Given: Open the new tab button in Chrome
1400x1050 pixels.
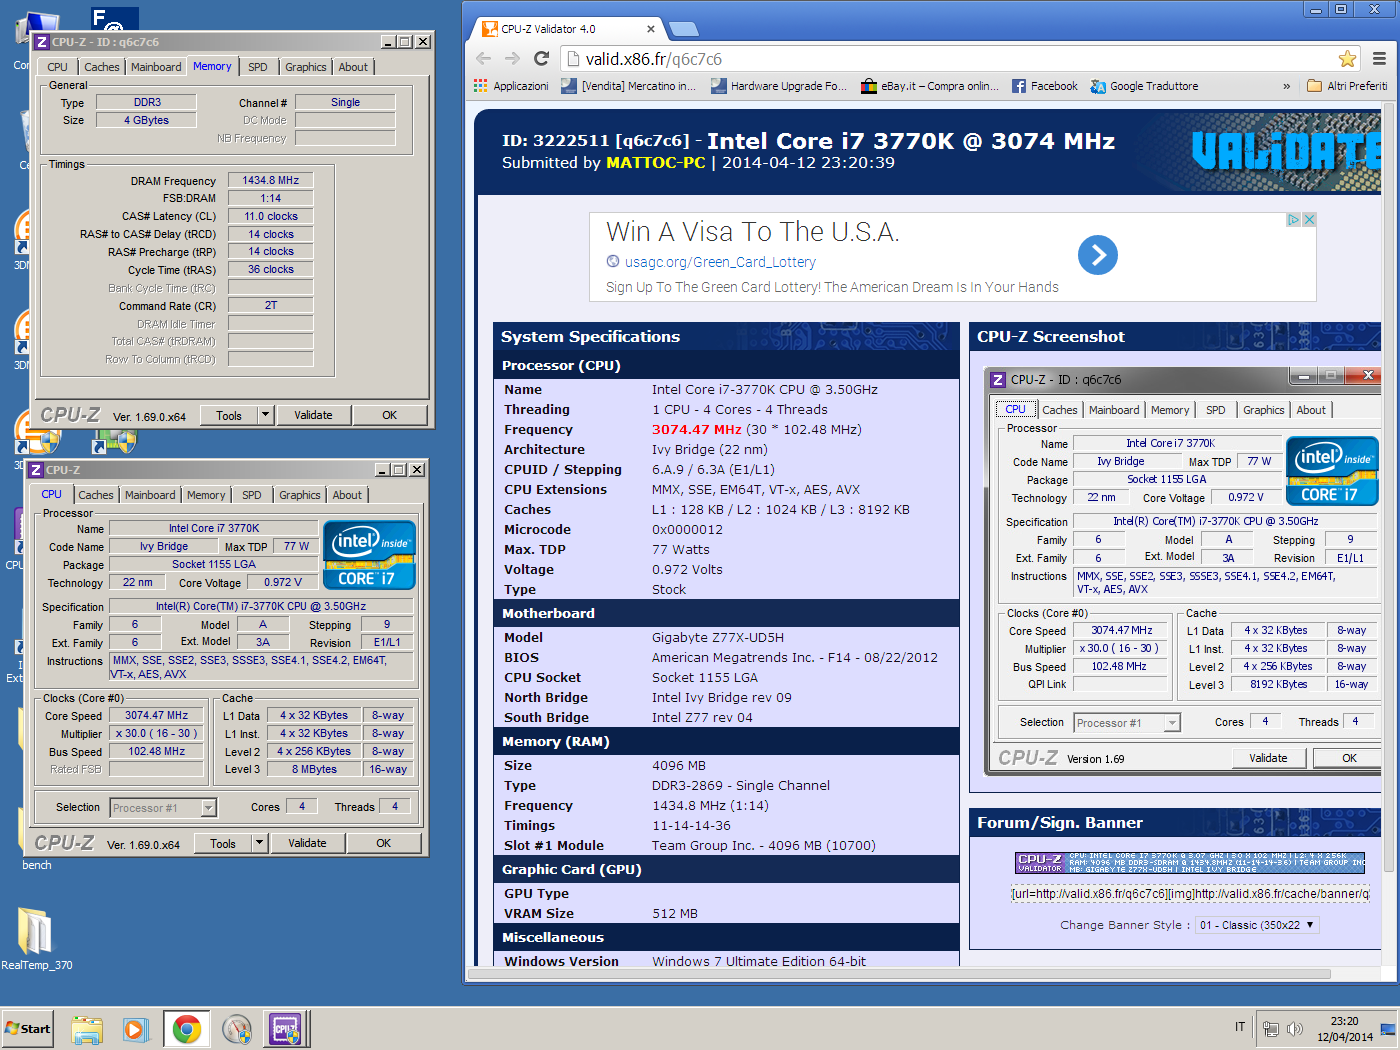Looking at the screenshot, I should (683, 29).
